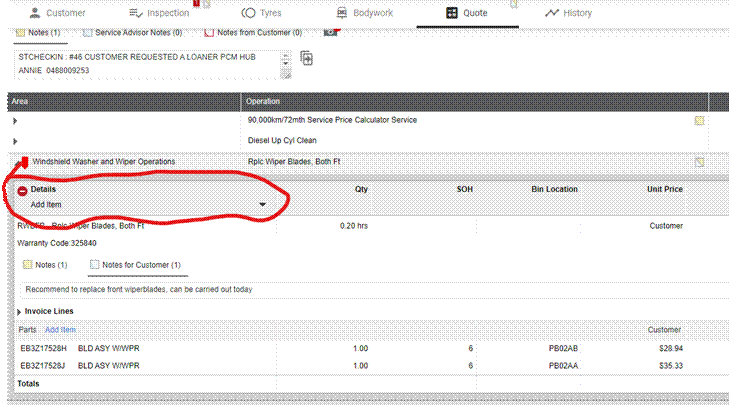Click the Totals row label

[x=28, y=384]
